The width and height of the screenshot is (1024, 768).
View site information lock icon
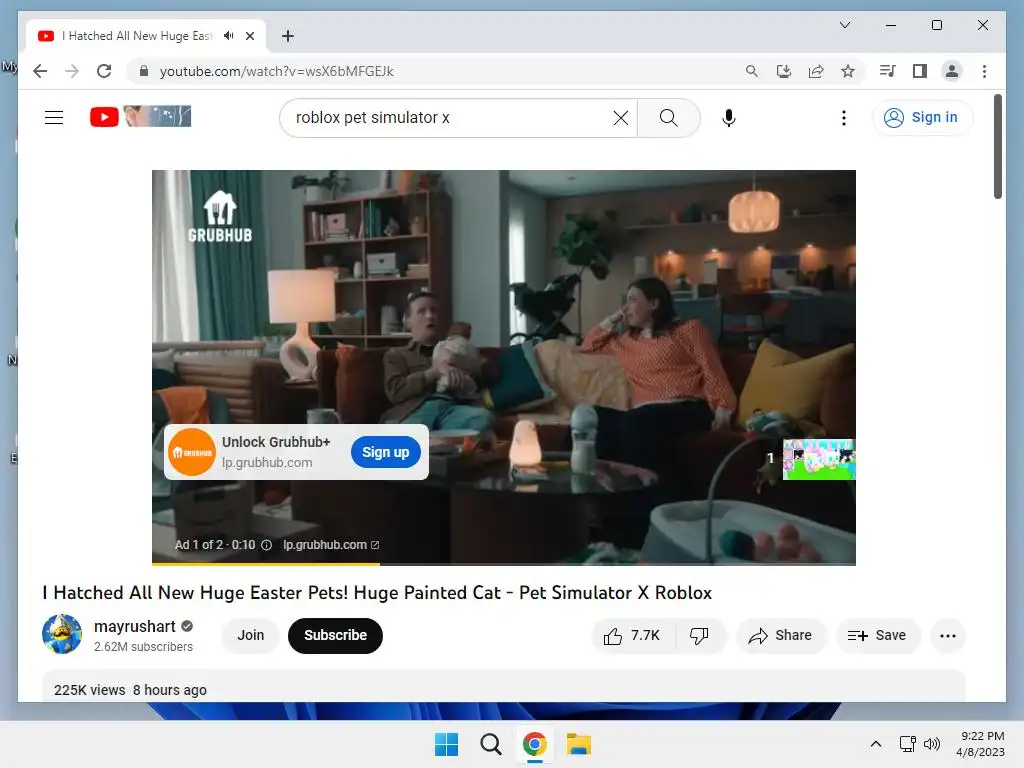144,71
